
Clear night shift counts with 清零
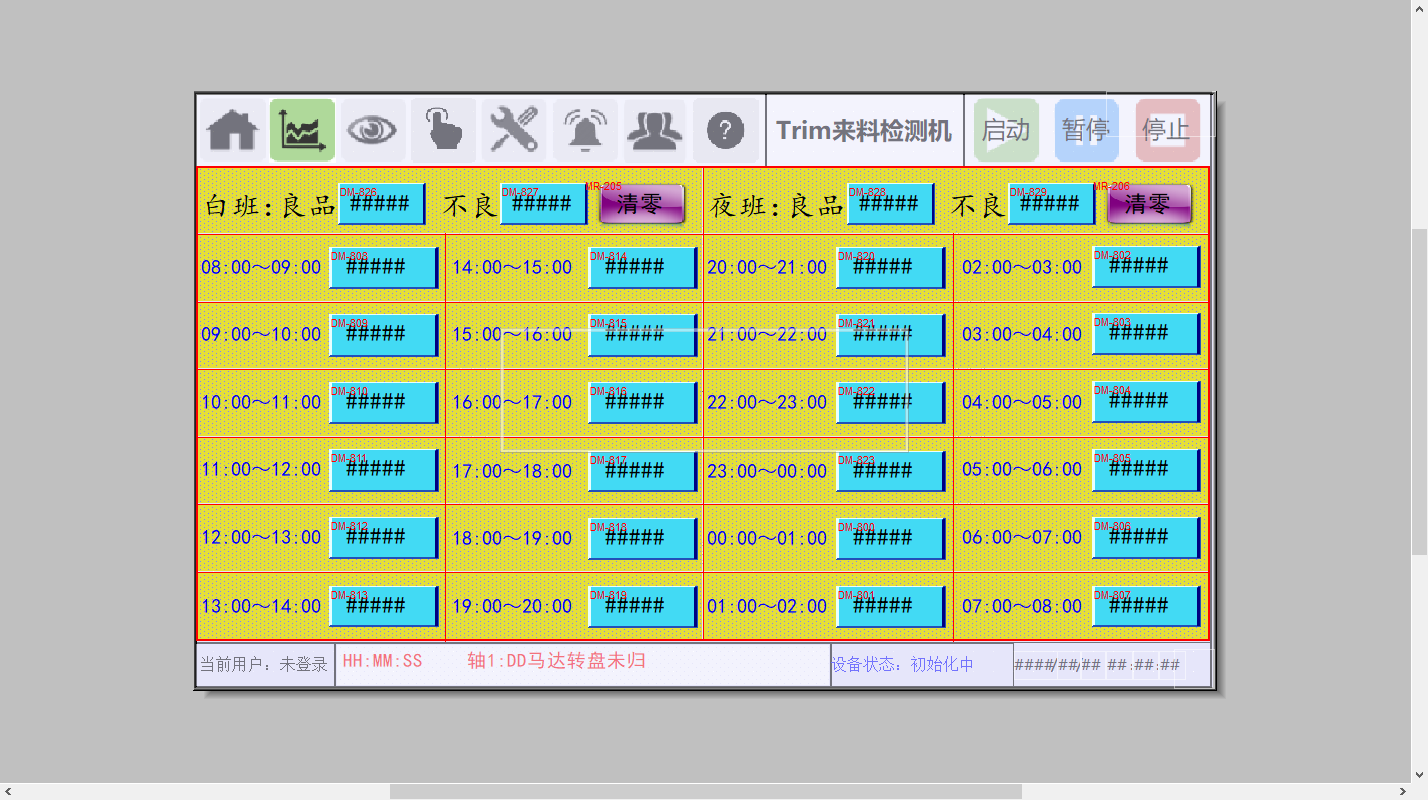[x=1149, y=204]
